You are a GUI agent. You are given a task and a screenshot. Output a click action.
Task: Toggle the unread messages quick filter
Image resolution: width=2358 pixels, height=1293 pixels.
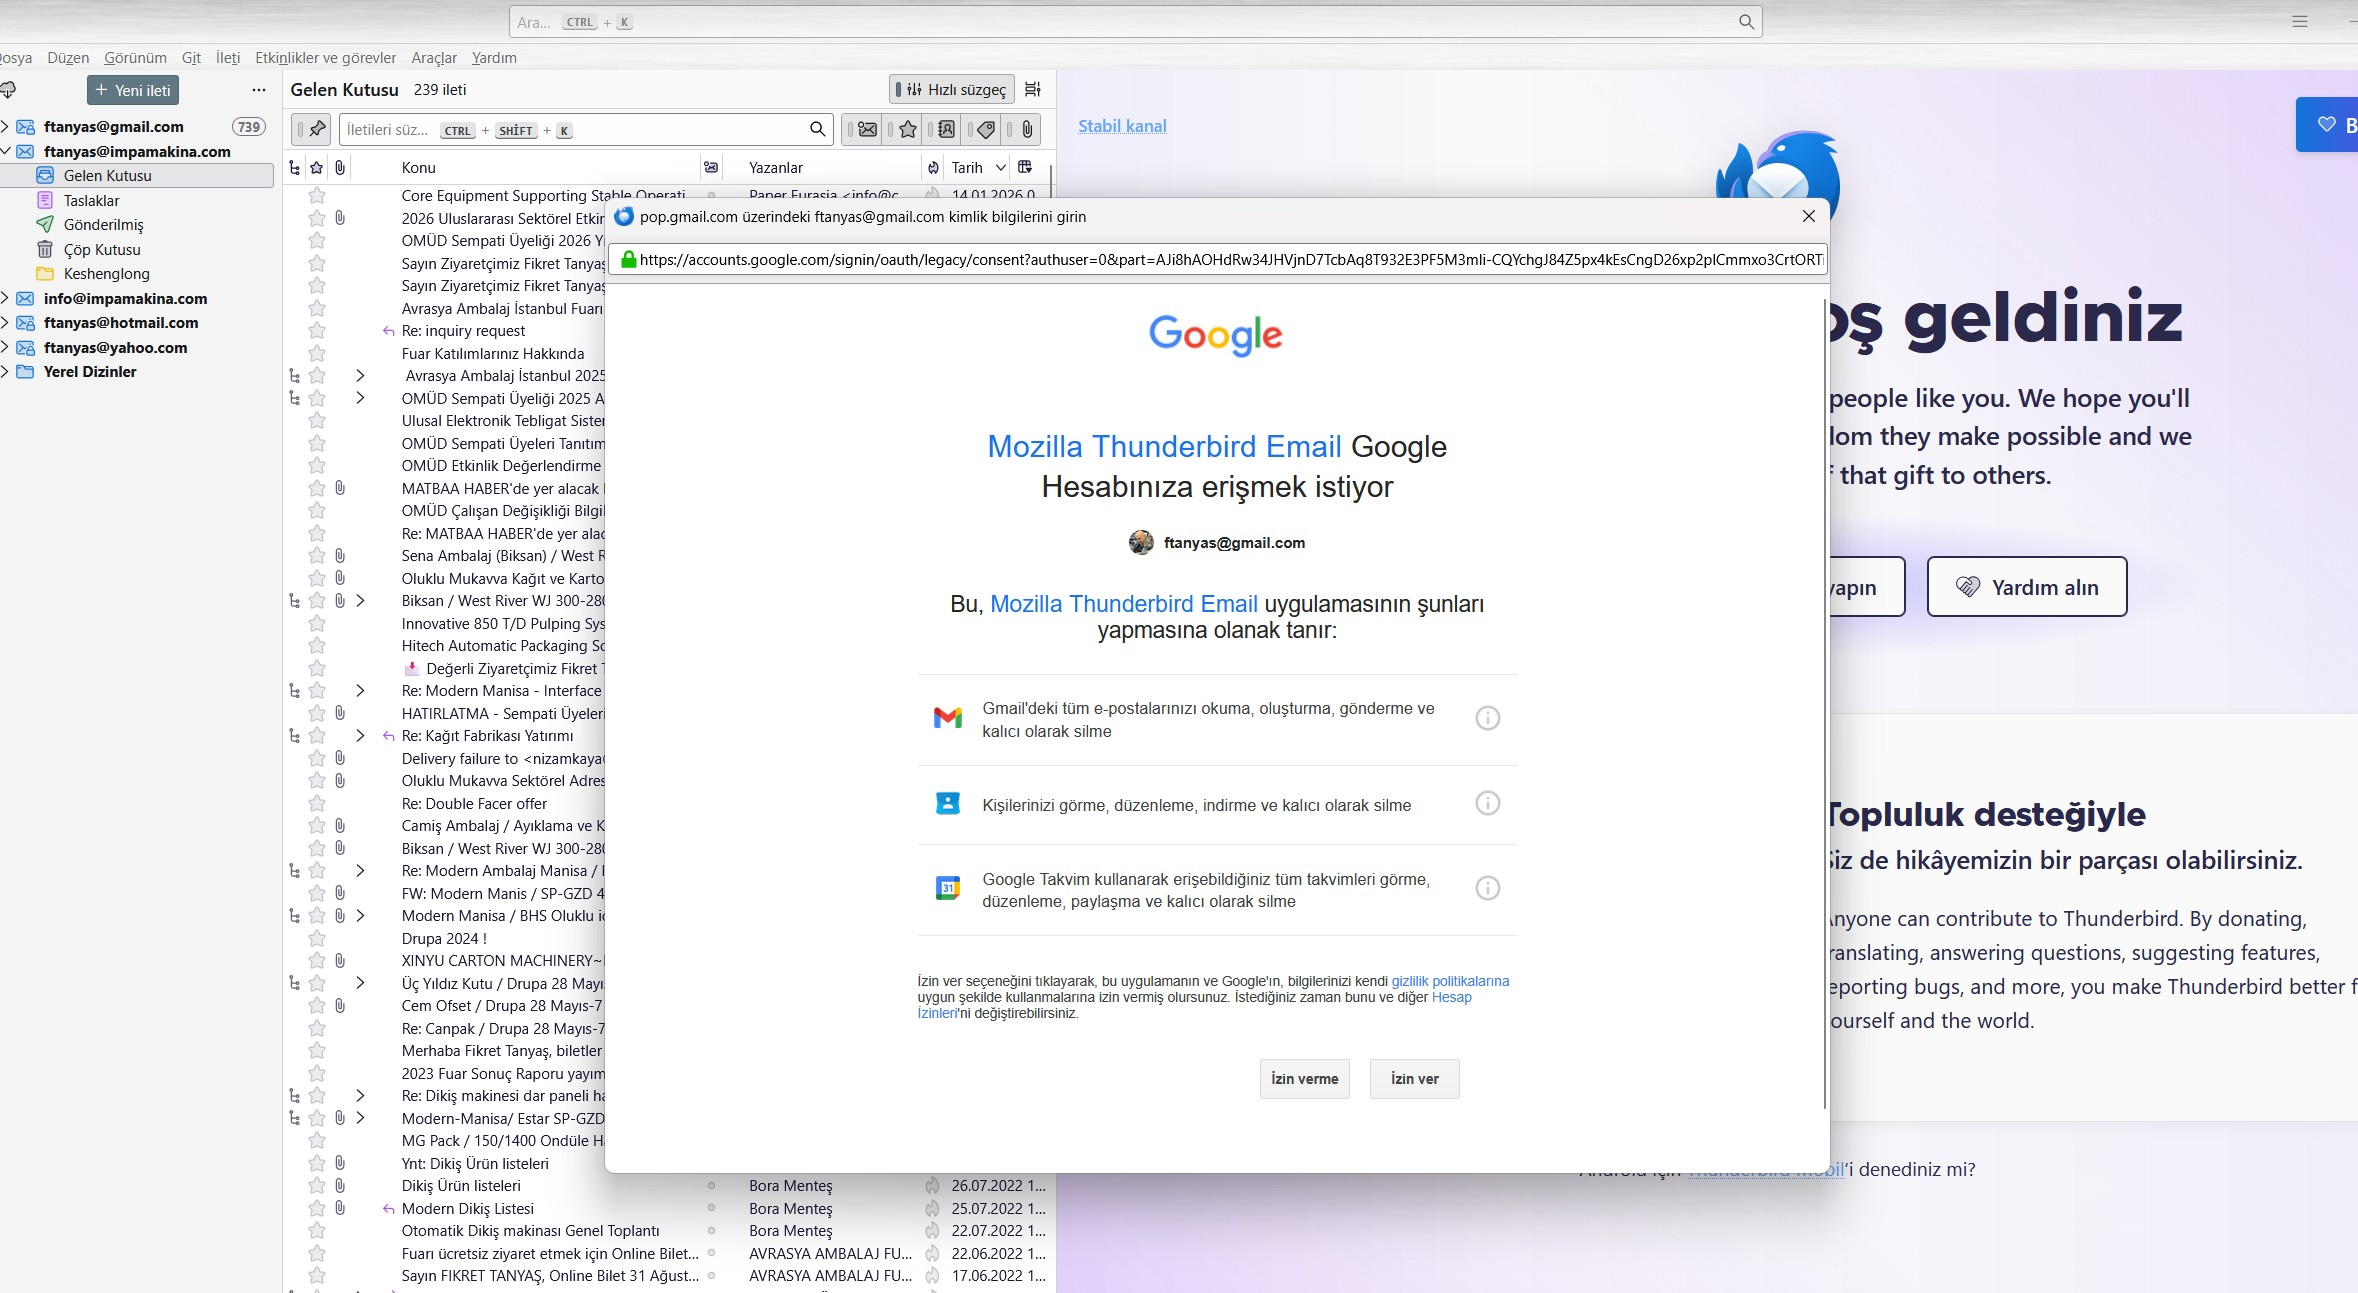click(x=867, y=129)
